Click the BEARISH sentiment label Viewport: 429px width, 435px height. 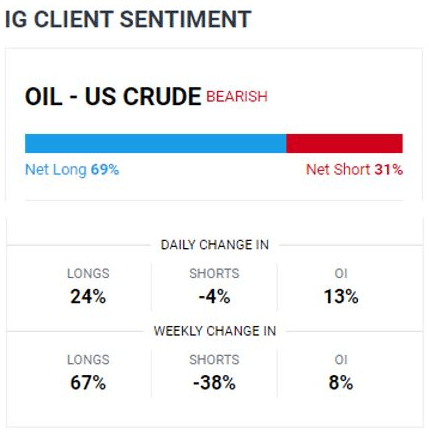[x=237, y=97]
